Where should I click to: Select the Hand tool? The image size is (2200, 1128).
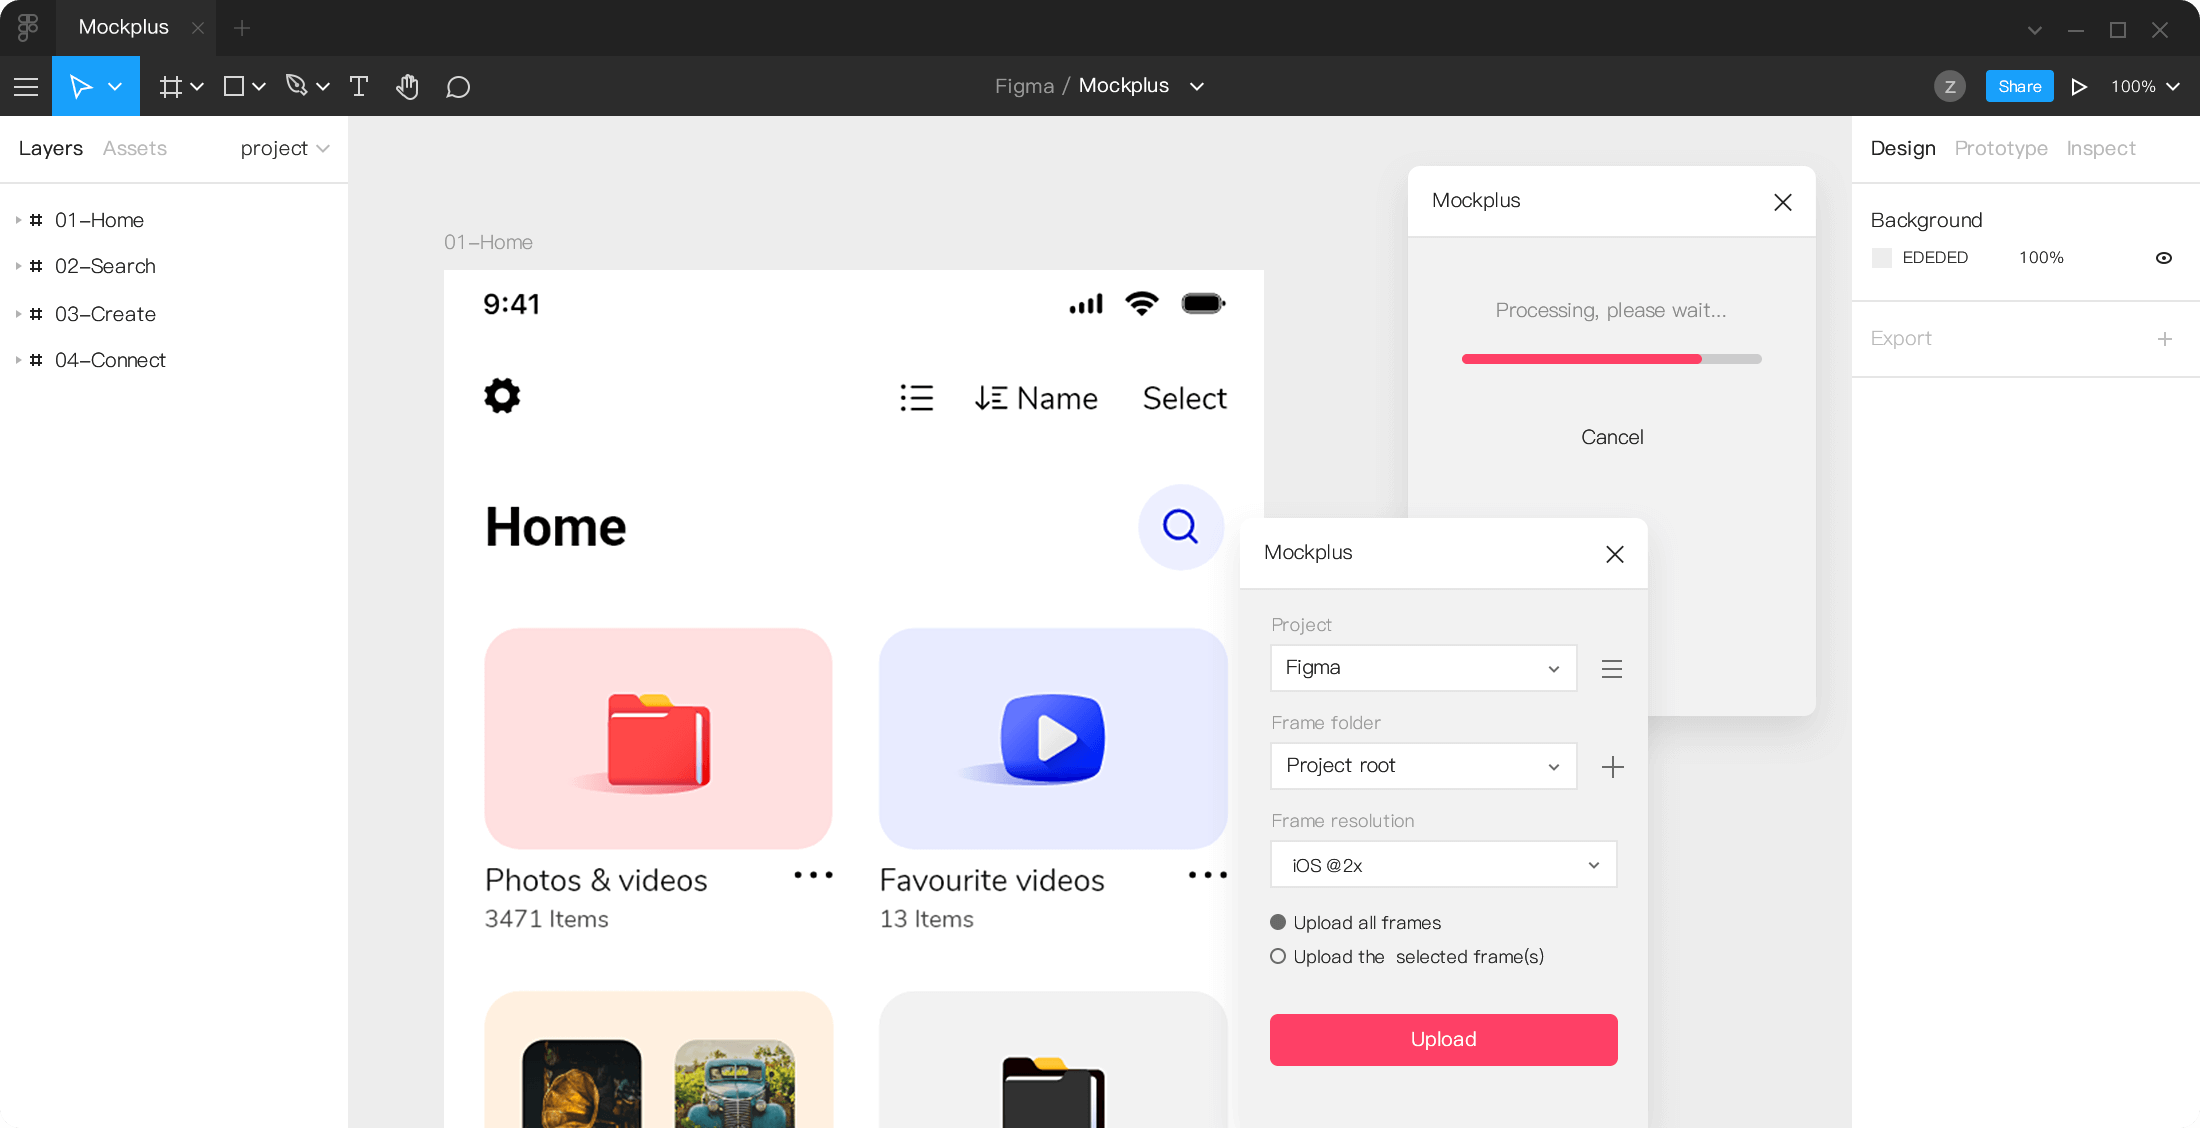tap(407, 87)
